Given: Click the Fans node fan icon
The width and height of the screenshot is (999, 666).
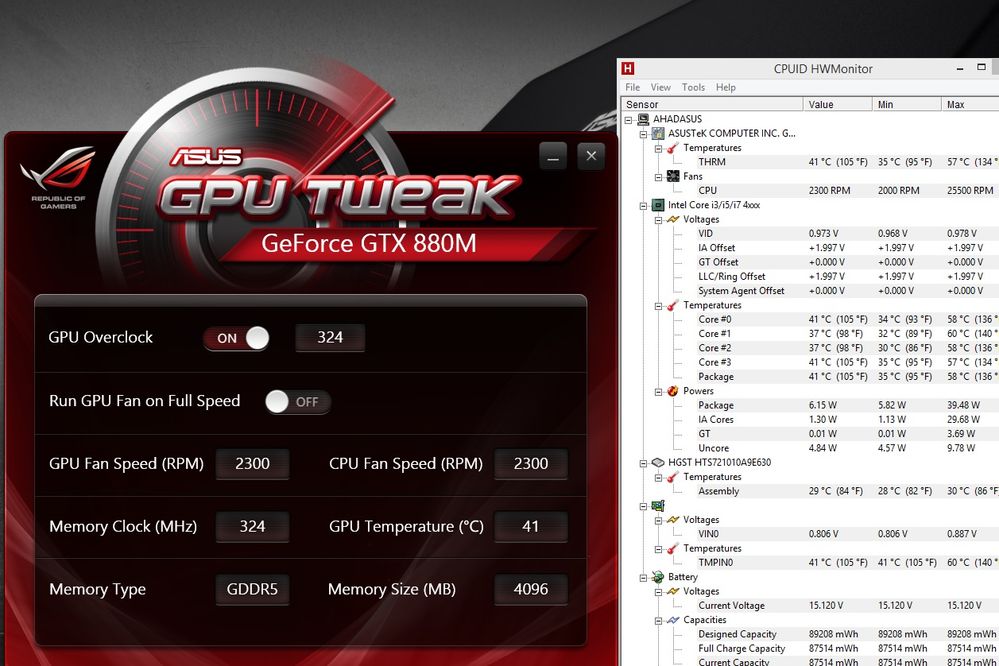Looking at the screenshot, I should (x=673, y=176).
